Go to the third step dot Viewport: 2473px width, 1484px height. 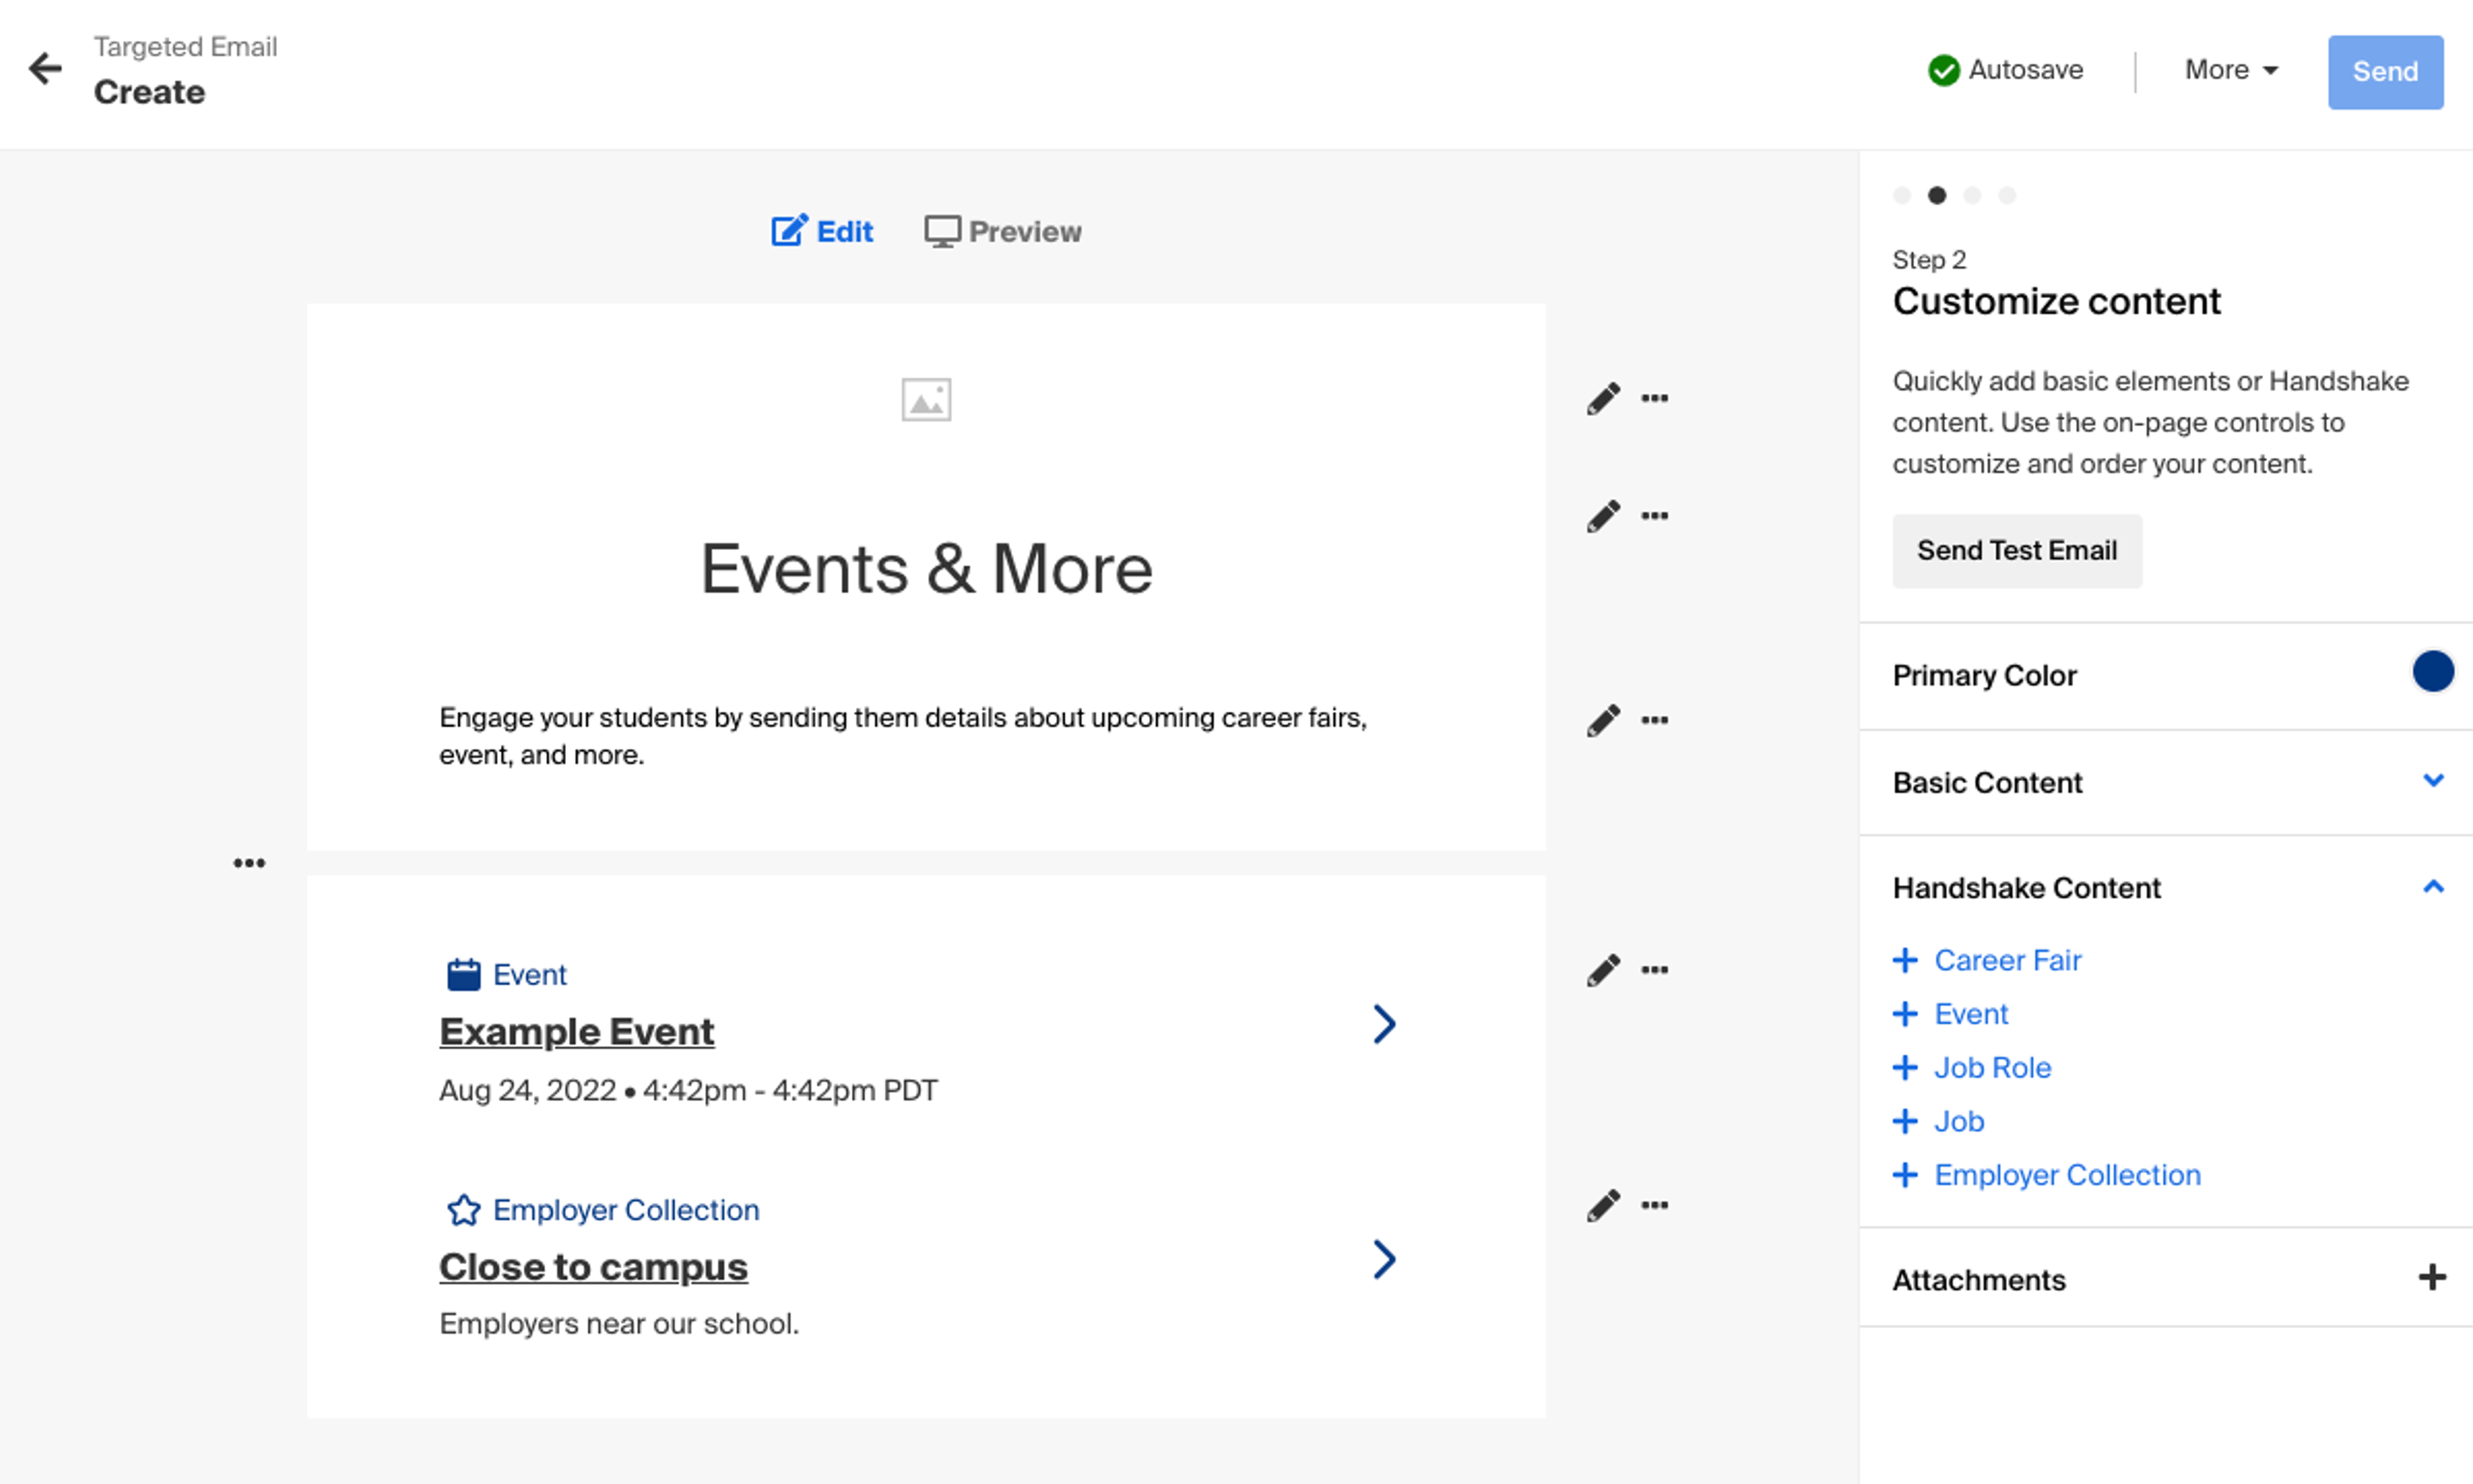[x=1972, y=196]
